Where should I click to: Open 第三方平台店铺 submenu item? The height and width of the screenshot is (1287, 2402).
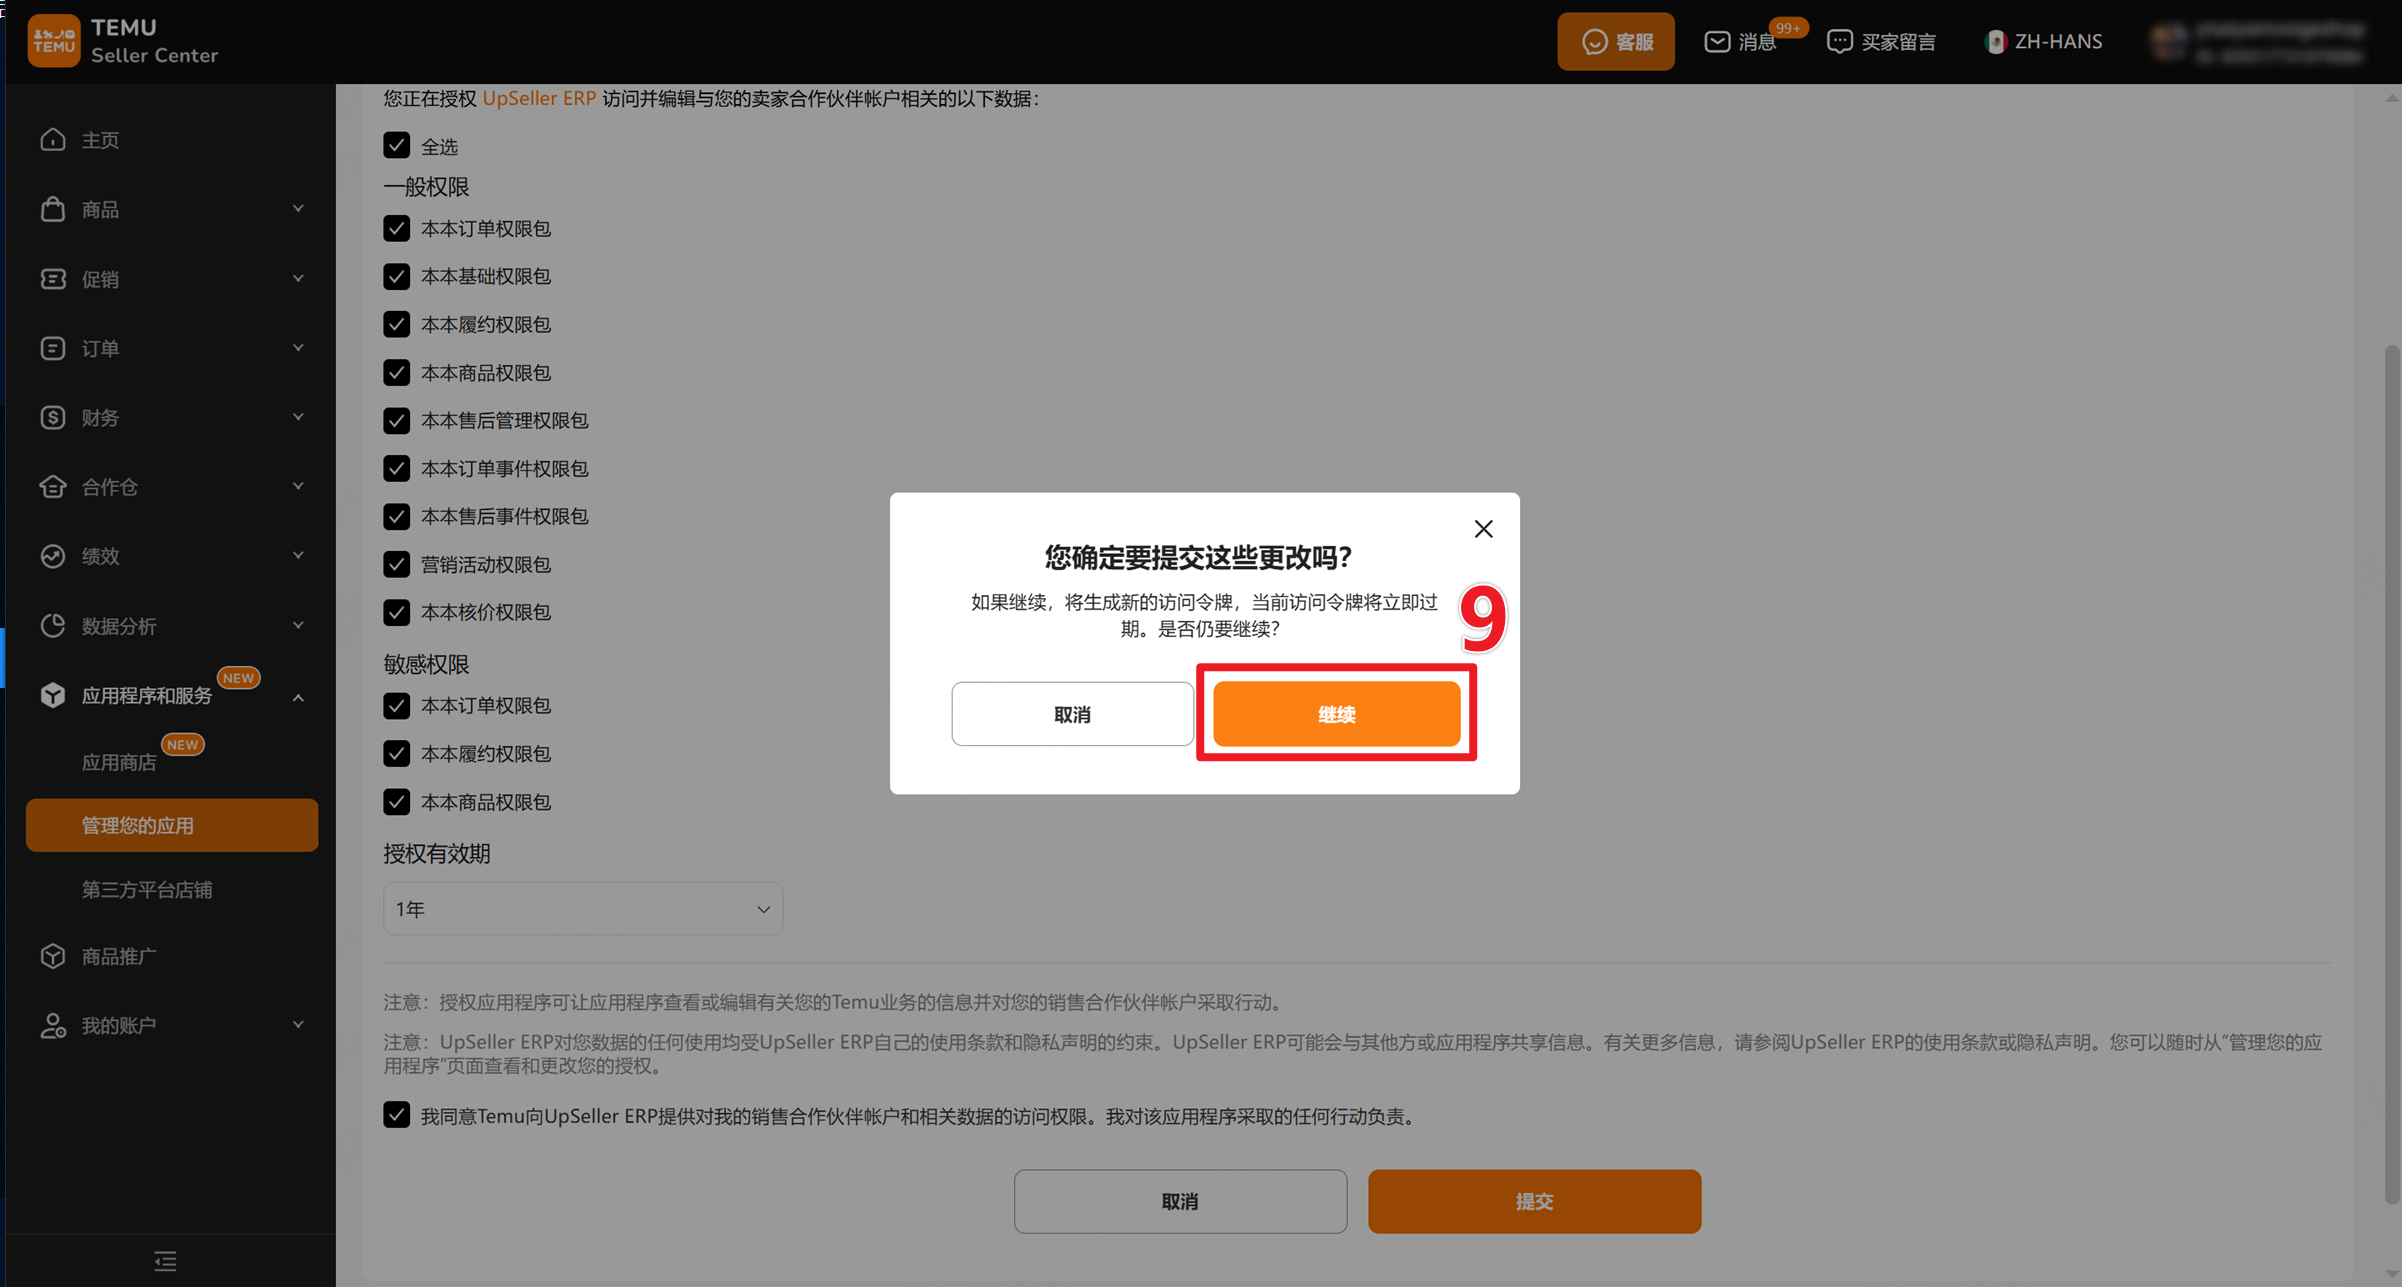coord(147,890)
